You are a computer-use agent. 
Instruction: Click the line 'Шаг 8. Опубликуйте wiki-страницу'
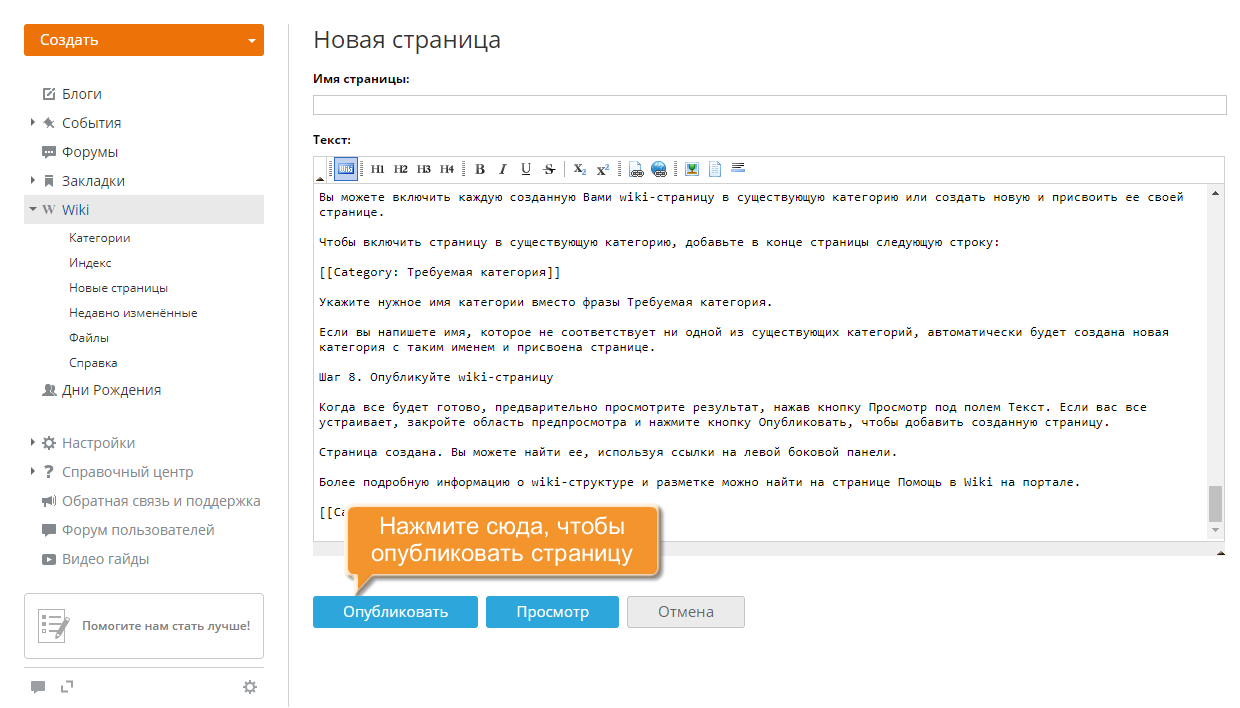pyautogui.click(x=436, y=378)
